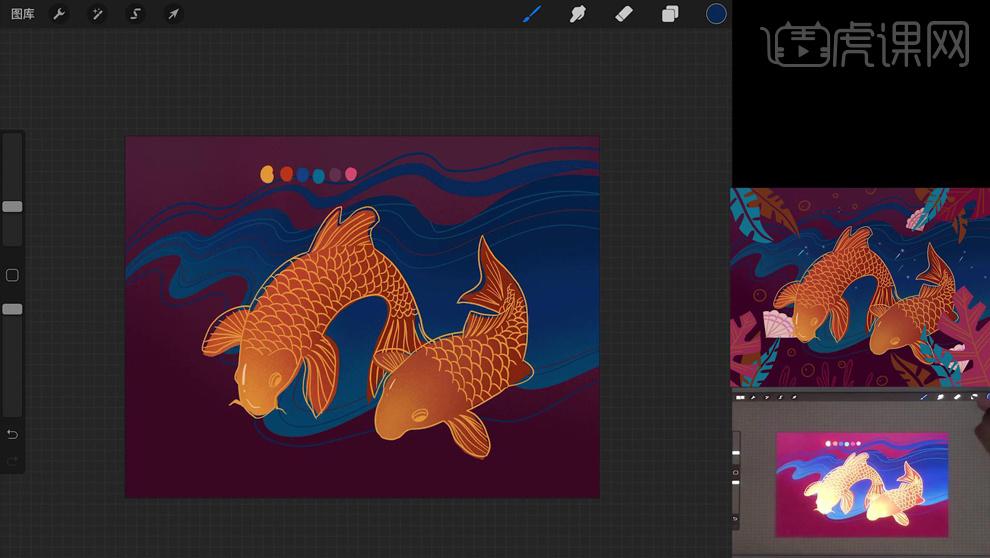
Task: Click the brush size slider handle
Action: coord(12,206)
